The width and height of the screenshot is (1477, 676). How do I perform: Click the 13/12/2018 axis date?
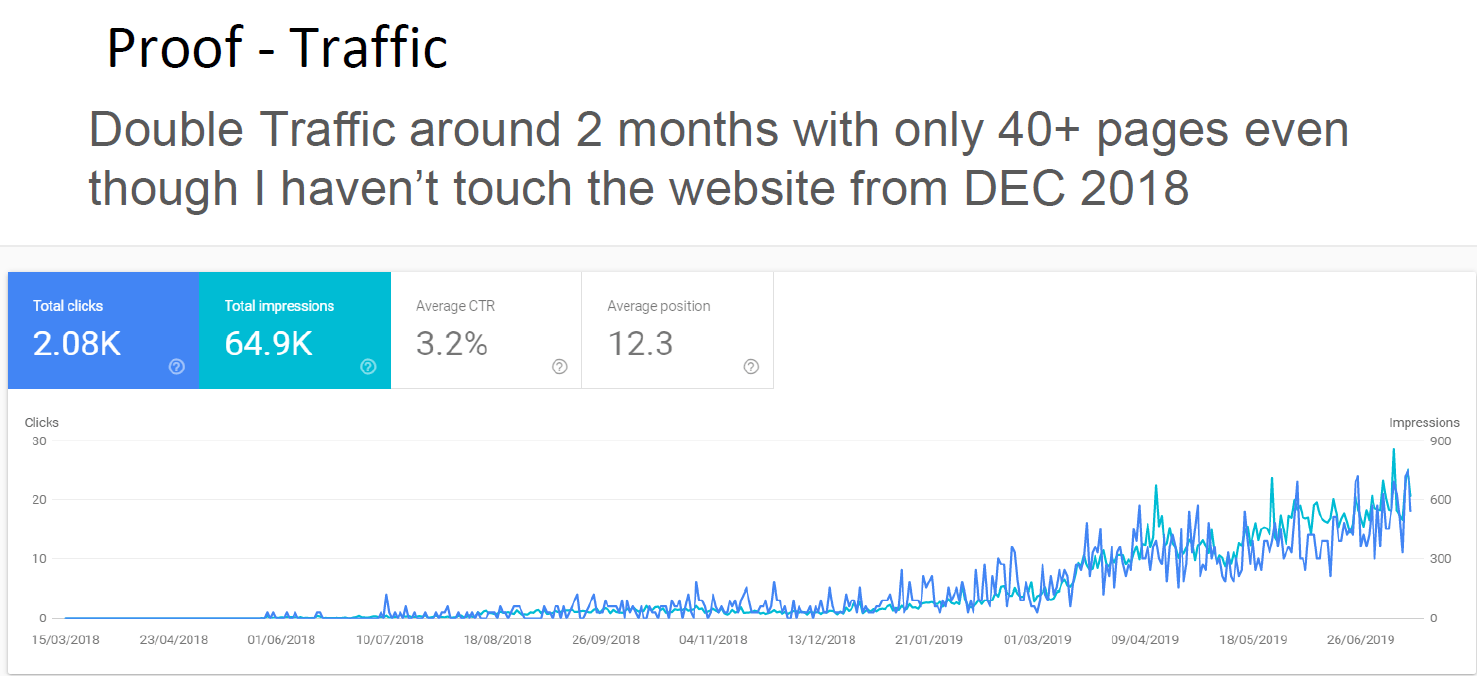[821, 640]
